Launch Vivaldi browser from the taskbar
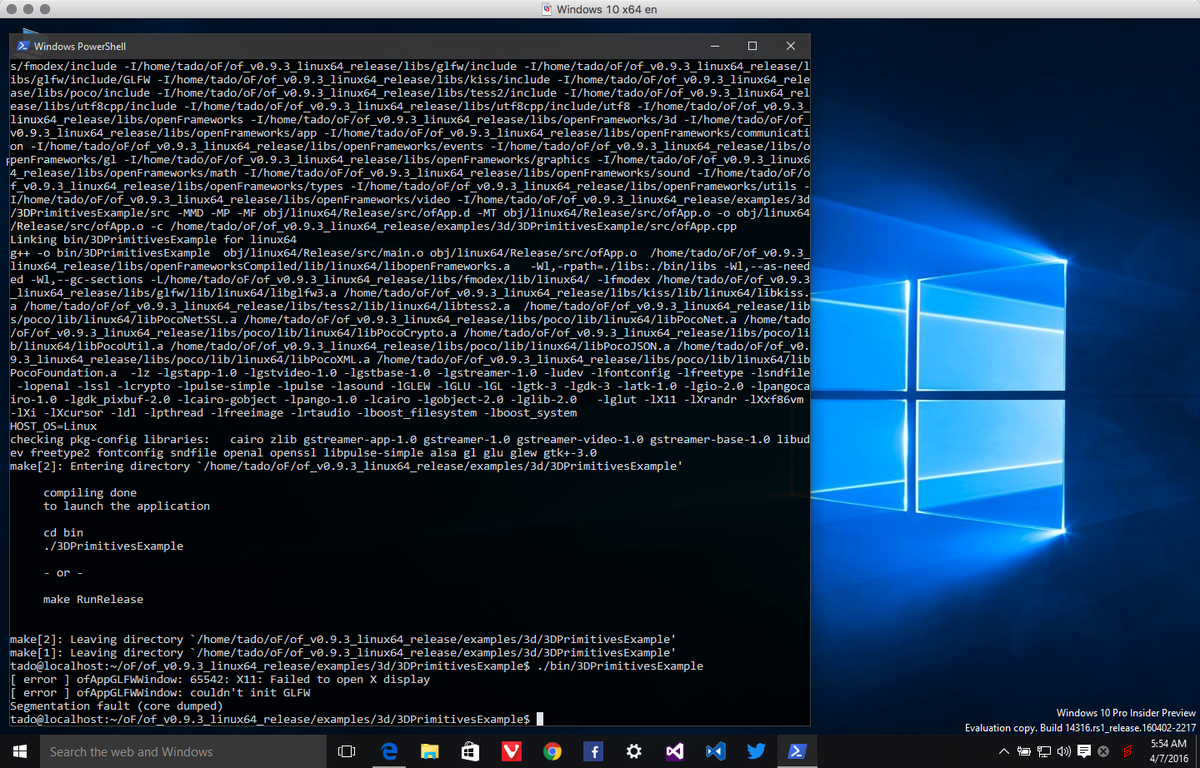Image resolution: width=1200 pixels, height=768 pixels. tap(511, 751)
